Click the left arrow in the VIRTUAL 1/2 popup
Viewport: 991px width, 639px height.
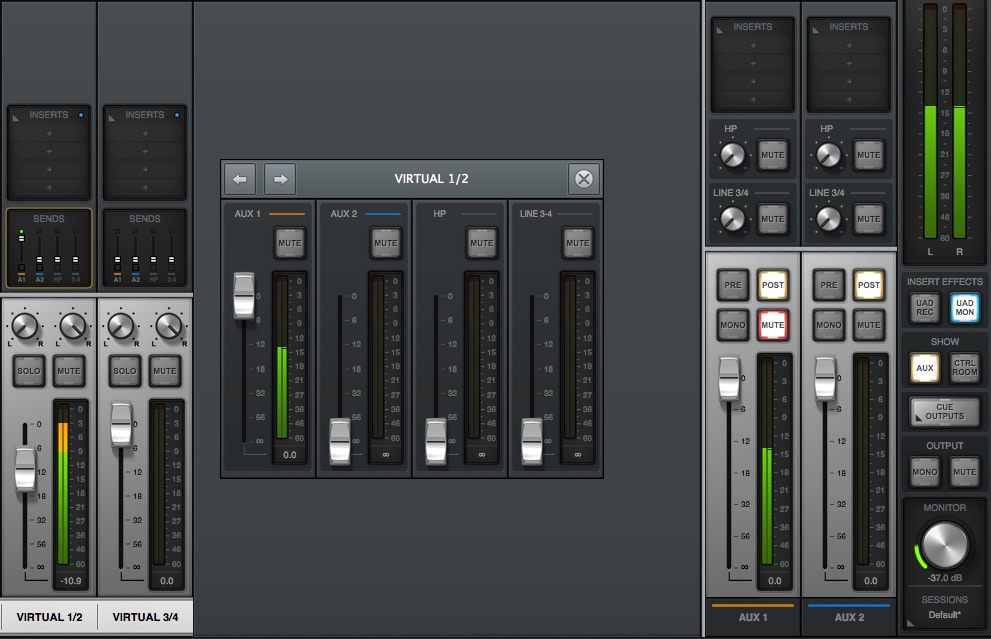(239, 179)
